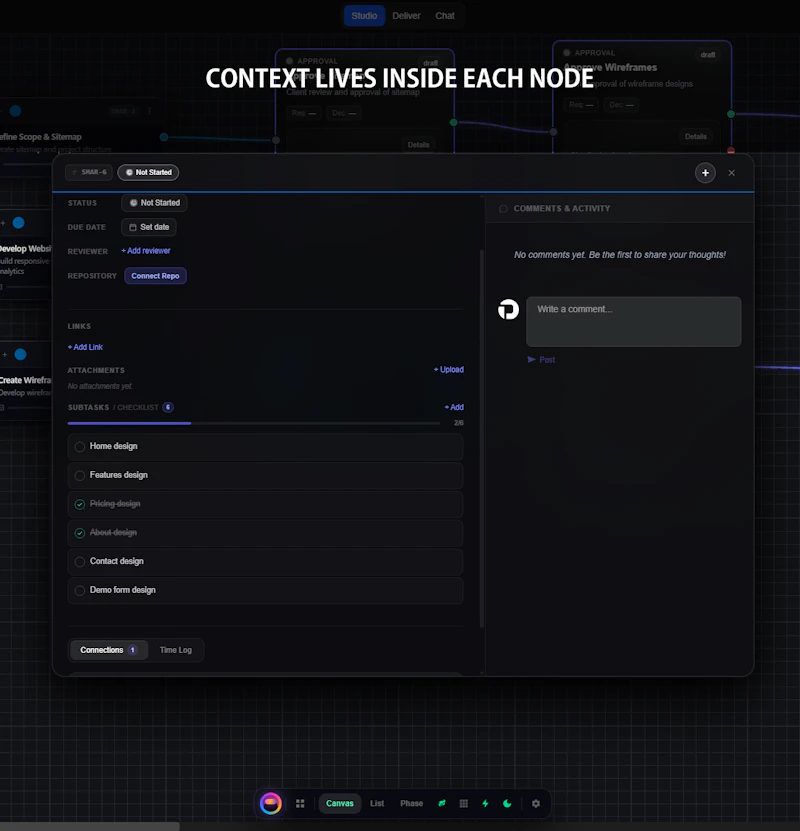The width and height of the screenshot is (800, 831).
Task: Click the Write a comment text box
Action: pyautogui.click(x=634, y=322)
